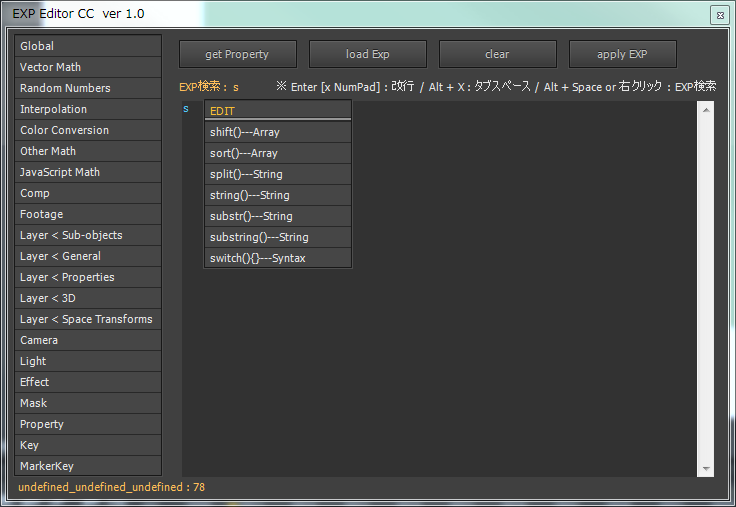Click the apply EXP button
736x507 pixels.
point(622,54)
